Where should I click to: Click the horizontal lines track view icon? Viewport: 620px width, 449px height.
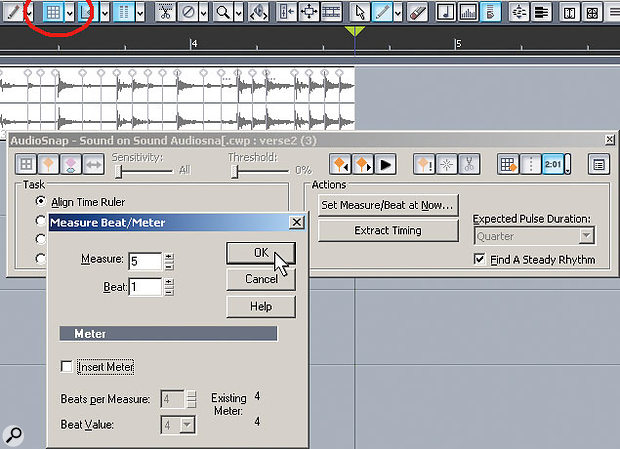pyautogui.click(x=541, y=12)
